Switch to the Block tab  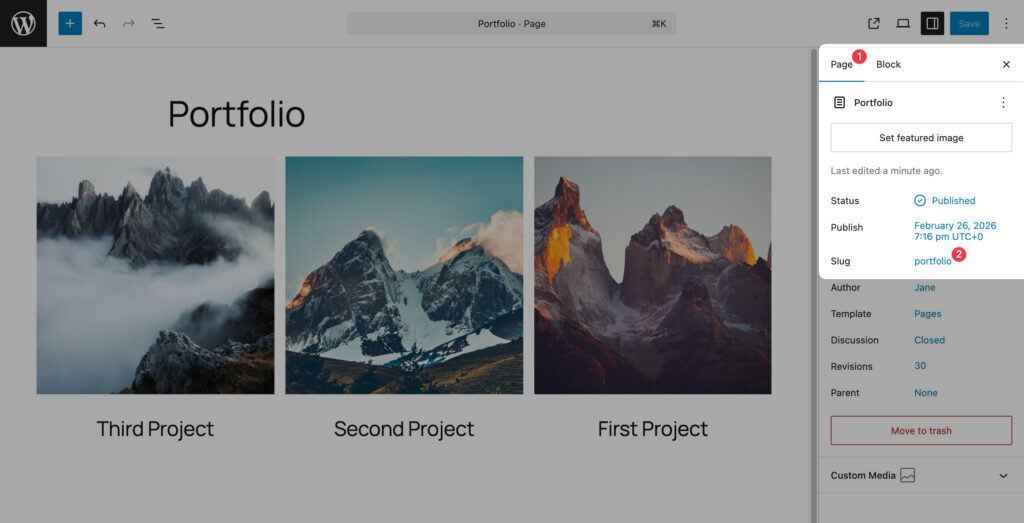(x=888, y=64)
